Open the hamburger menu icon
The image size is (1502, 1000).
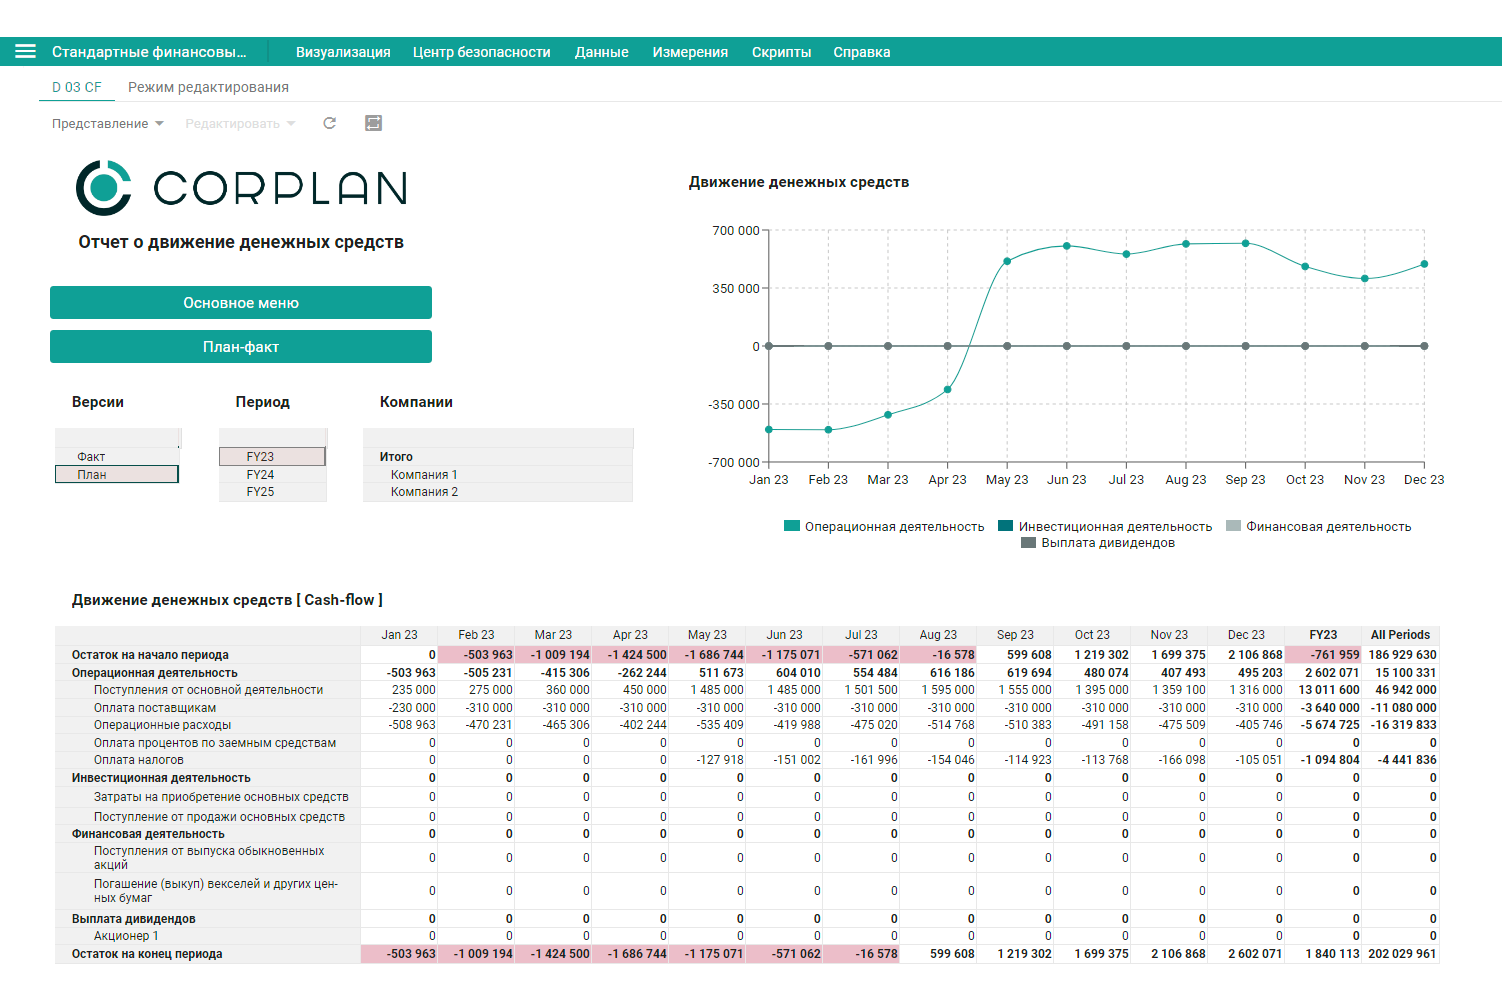tap(25, 52)
